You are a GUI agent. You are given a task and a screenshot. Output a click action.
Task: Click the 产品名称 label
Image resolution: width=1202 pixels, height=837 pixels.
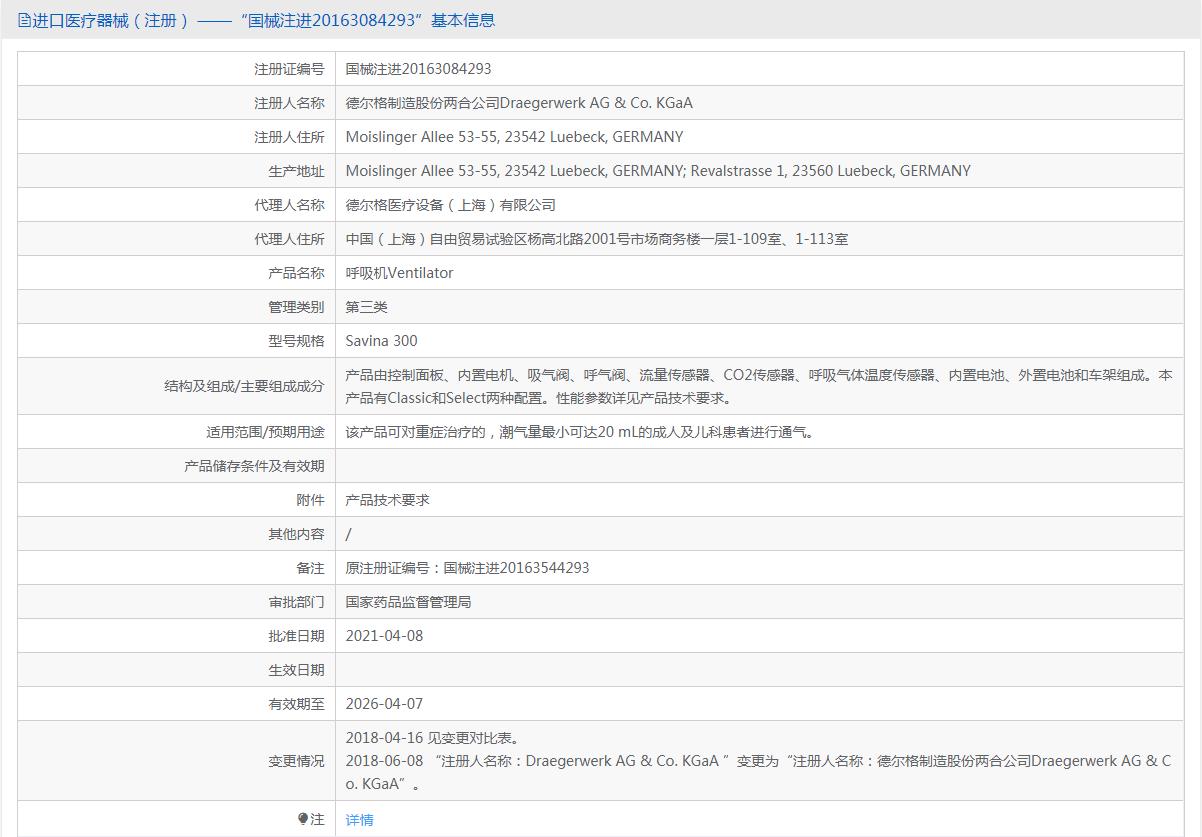(x=297, y=273)
